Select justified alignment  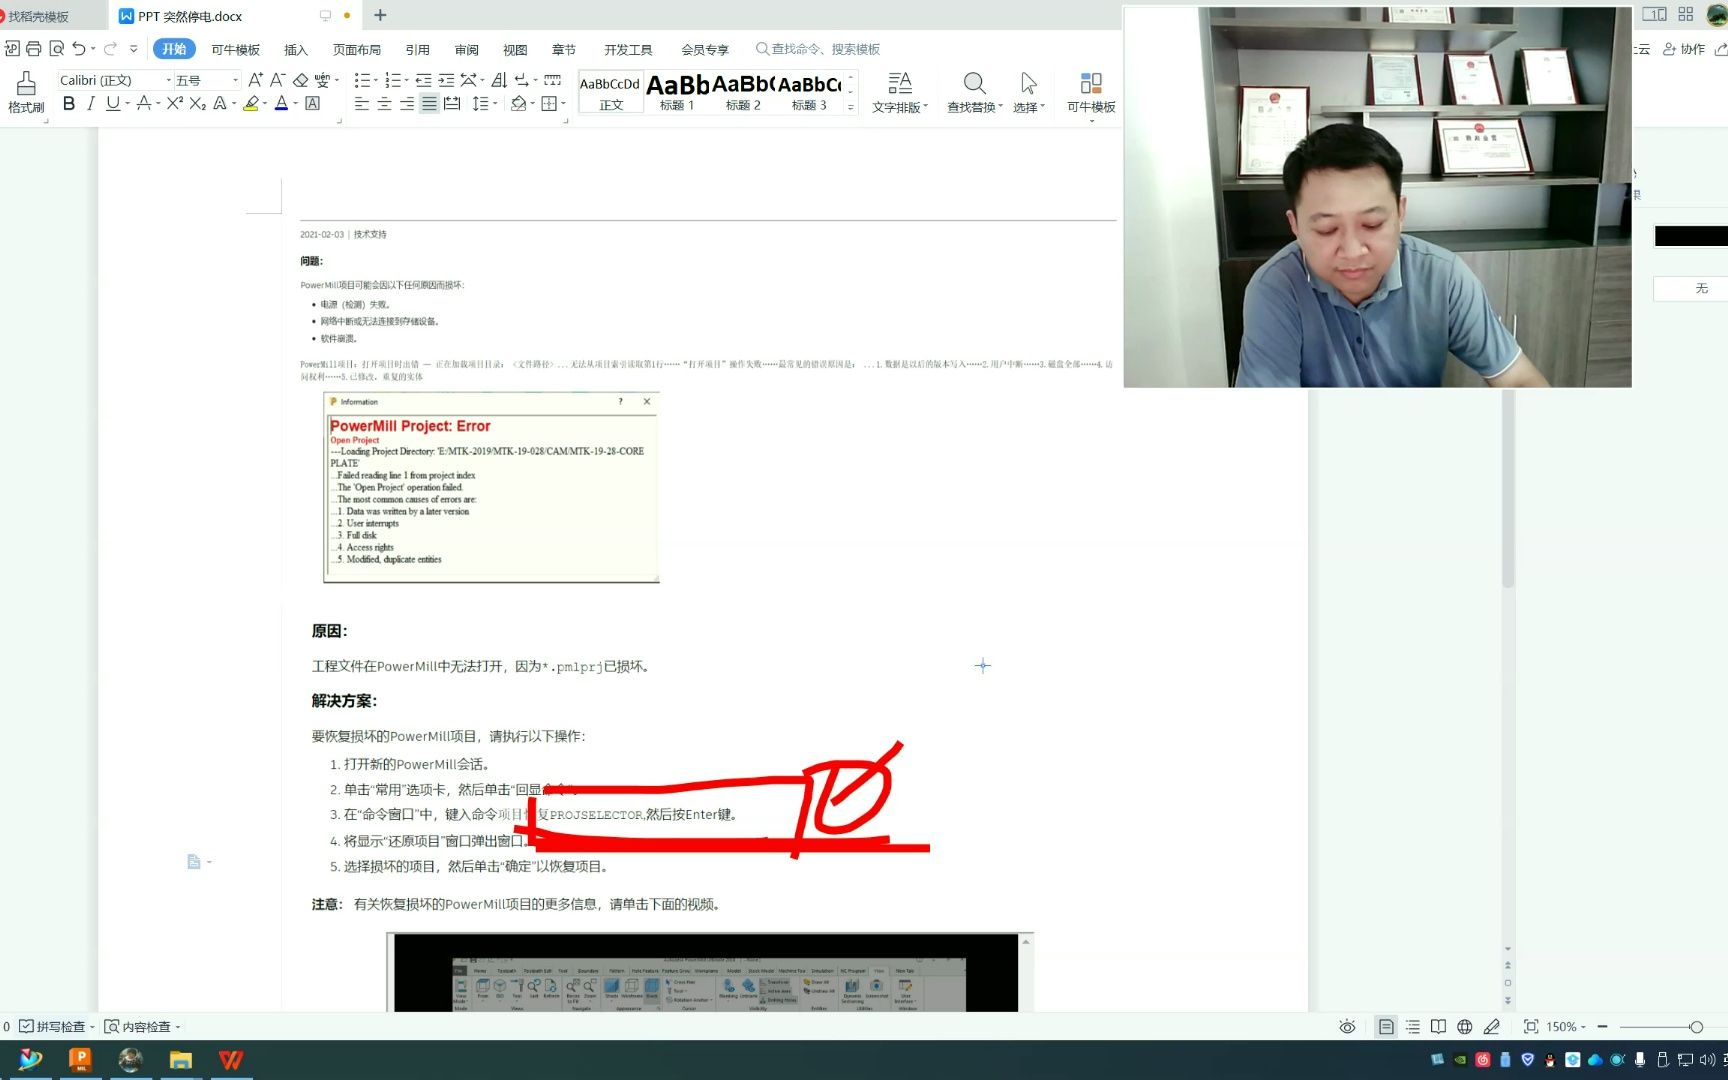(x=429, y=104)
